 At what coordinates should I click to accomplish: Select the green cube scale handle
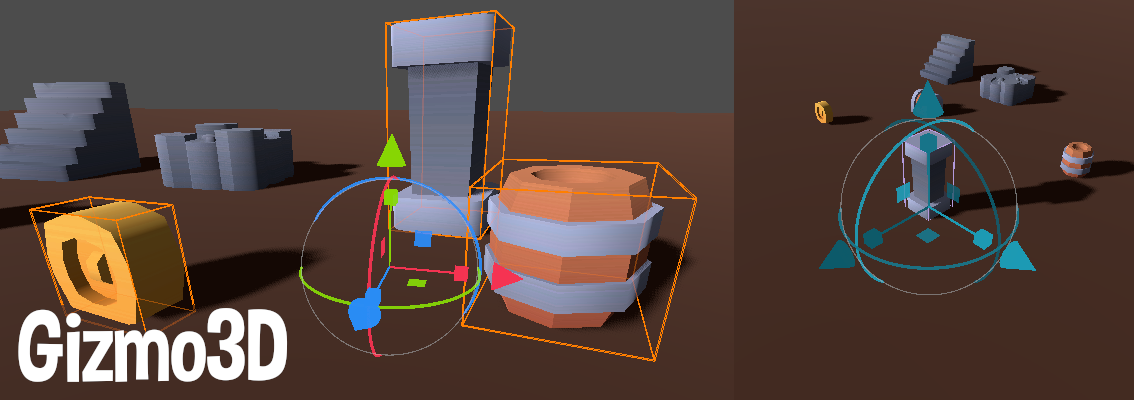point(391,197)
